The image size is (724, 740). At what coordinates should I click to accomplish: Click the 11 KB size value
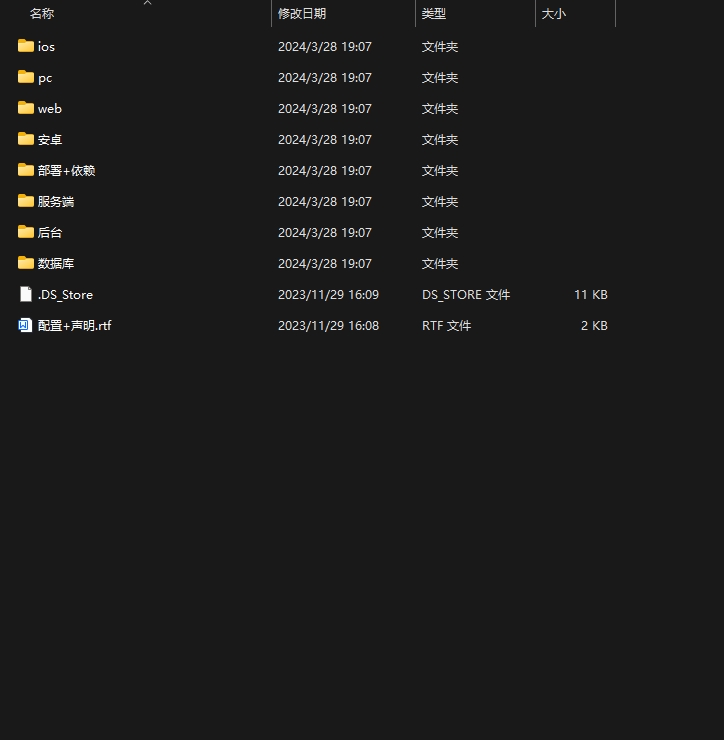(590, 294)
